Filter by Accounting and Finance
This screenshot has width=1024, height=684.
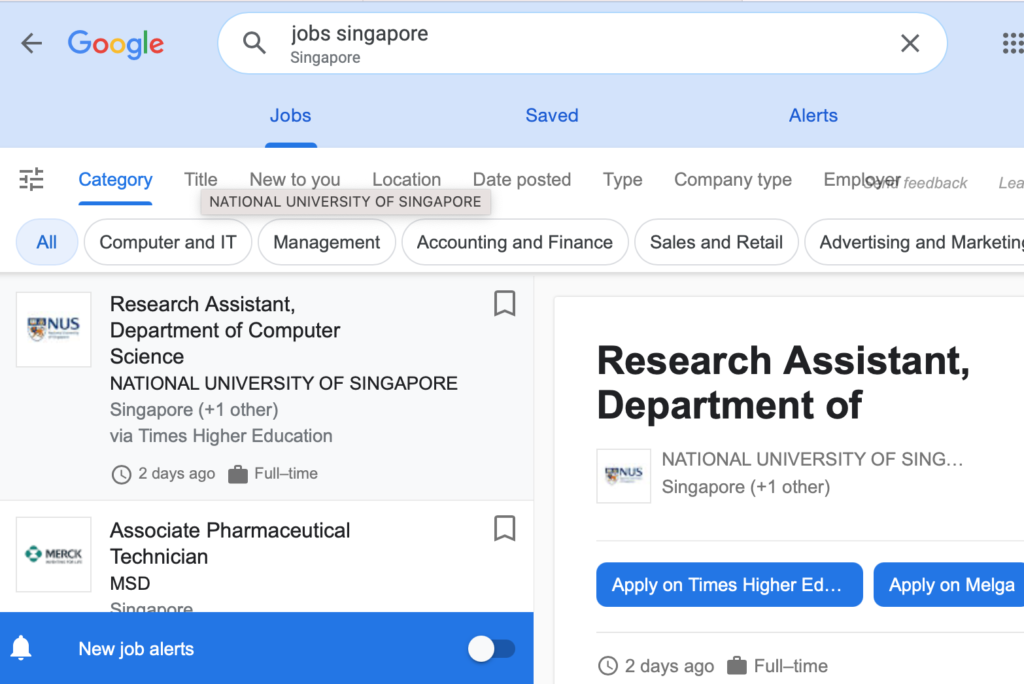[x=515, y=242]
